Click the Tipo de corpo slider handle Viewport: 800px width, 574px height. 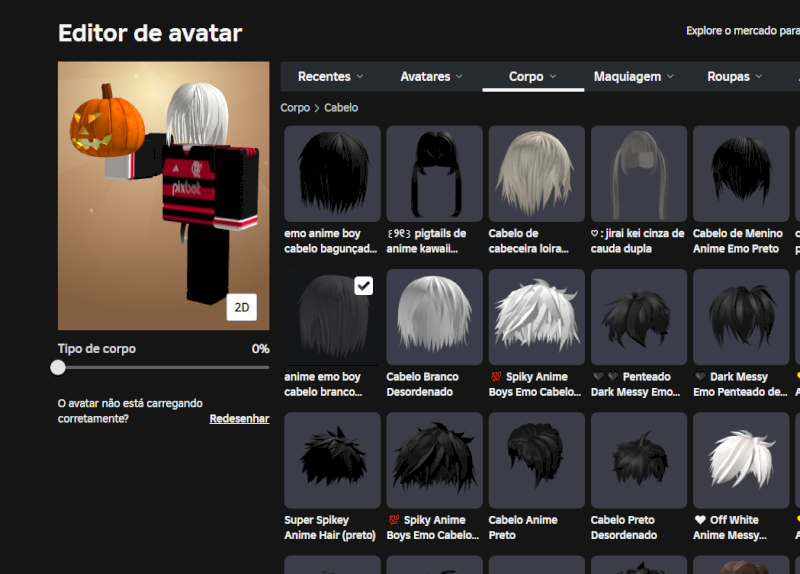(58, 368)
